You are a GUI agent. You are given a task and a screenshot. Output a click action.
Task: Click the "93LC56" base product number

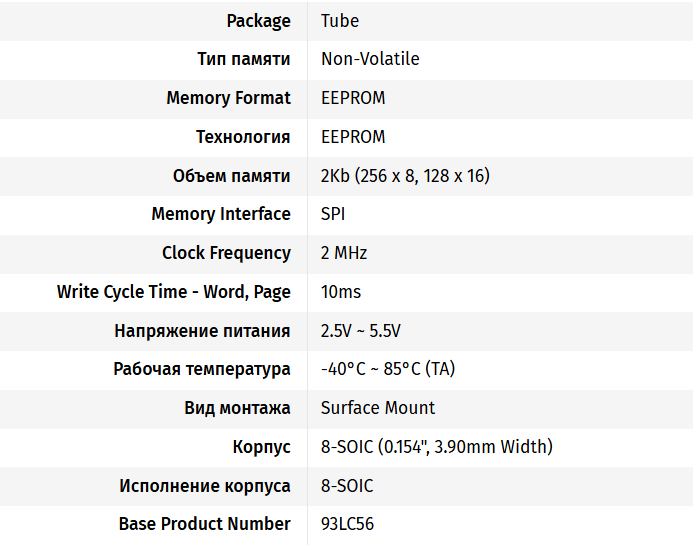pyautogui.click(x=347, y=524)
